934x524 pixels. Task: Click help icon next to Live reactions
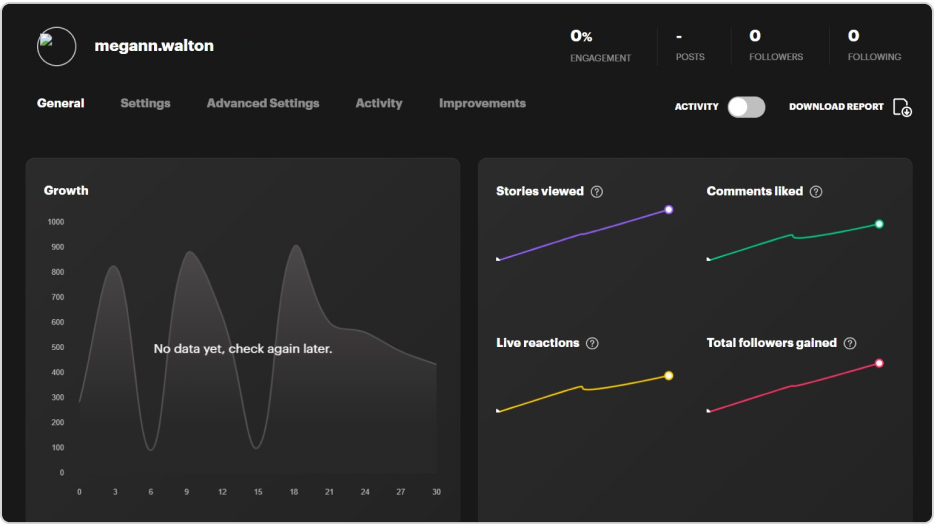(x=592, y=343)
